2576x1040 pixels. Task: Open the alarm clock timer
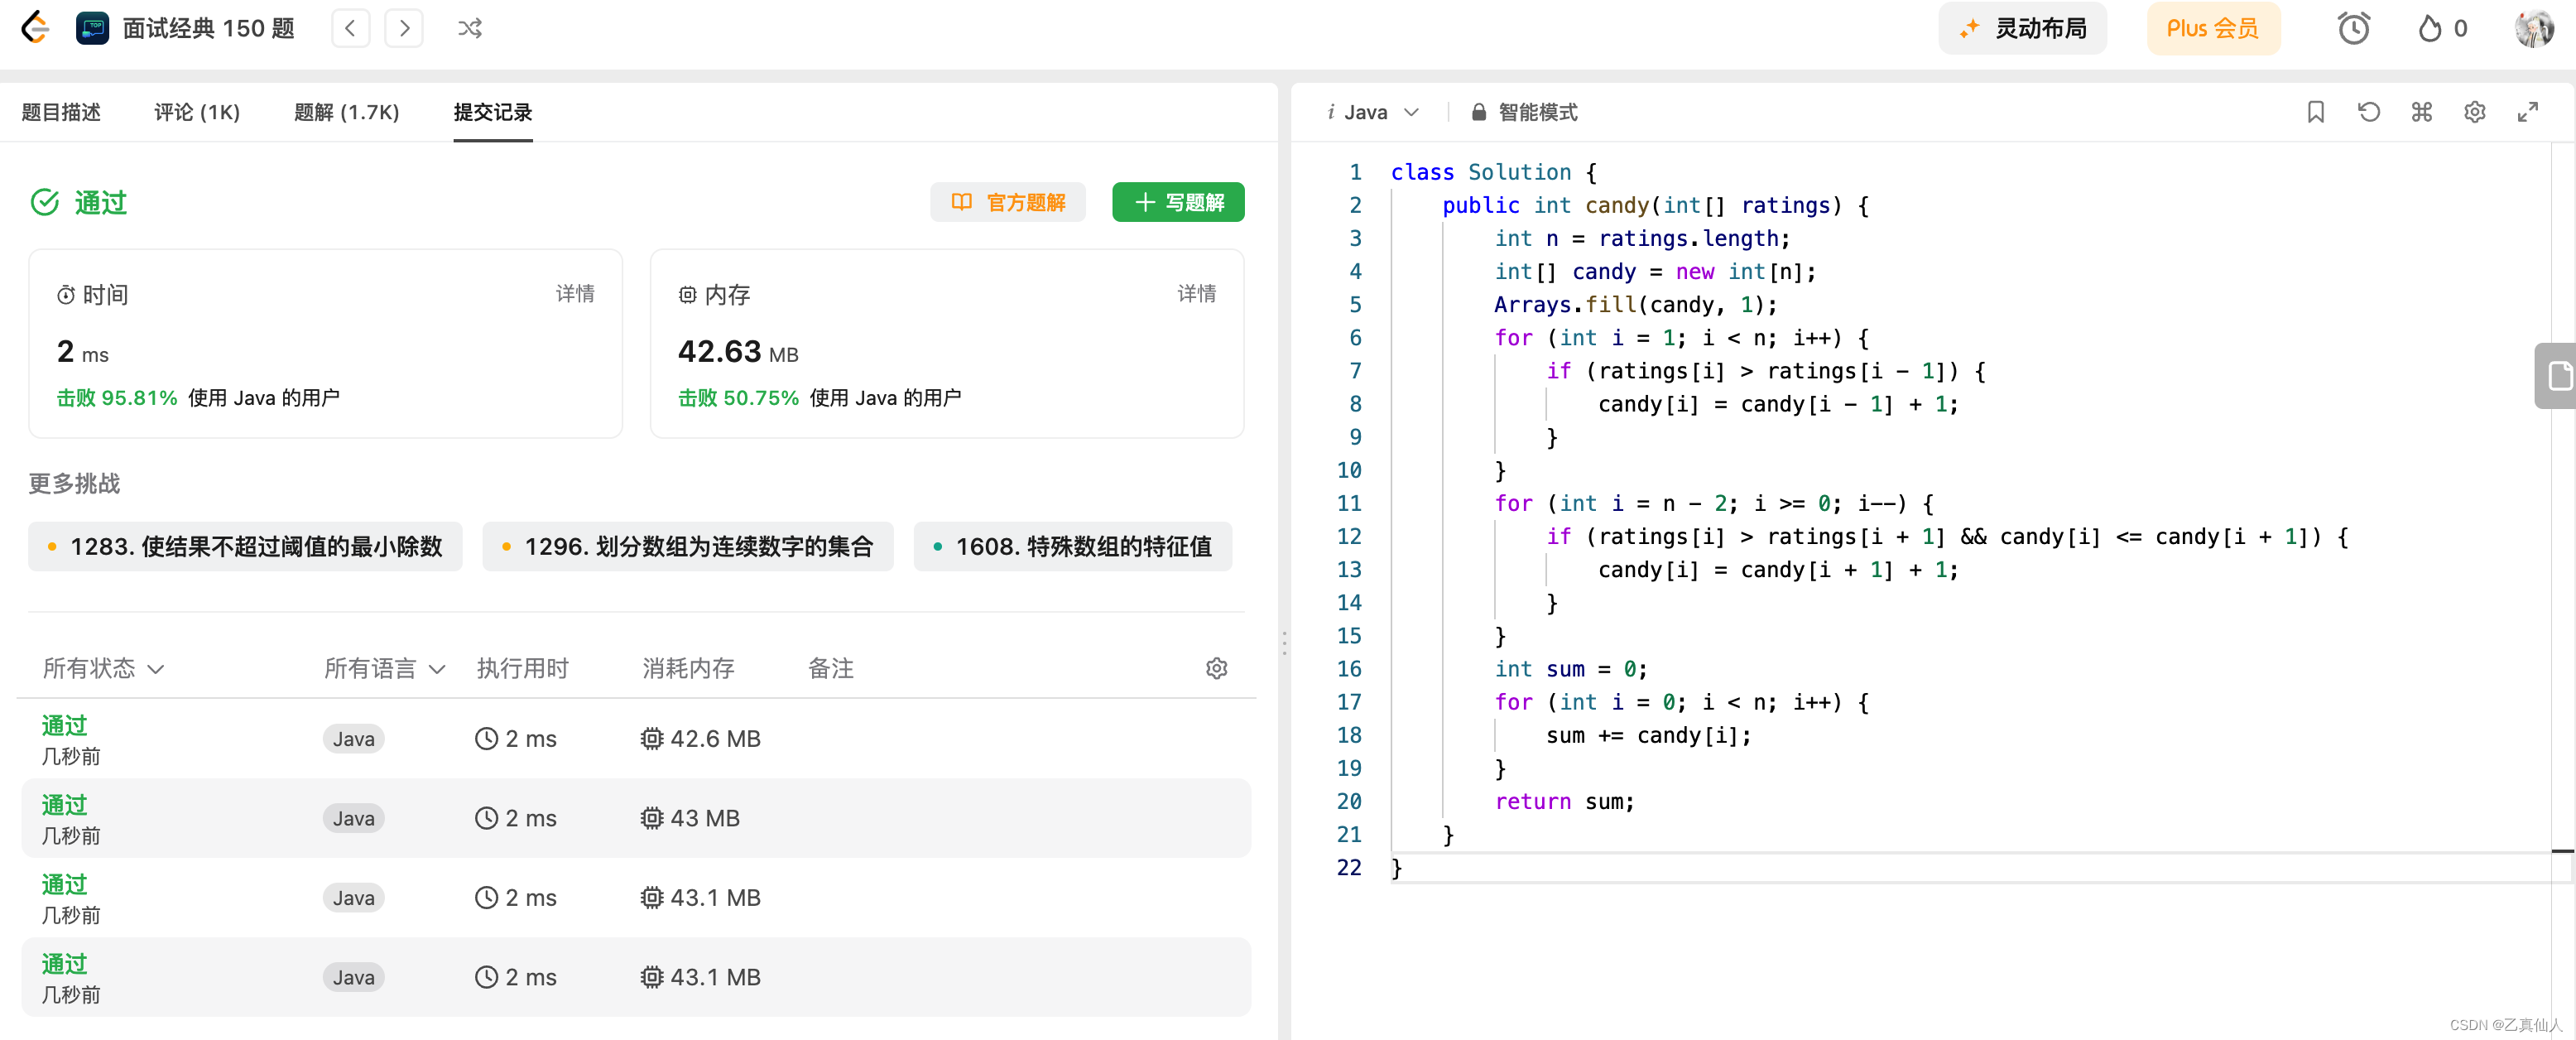pyautogui.click(x=2353, y=28)
